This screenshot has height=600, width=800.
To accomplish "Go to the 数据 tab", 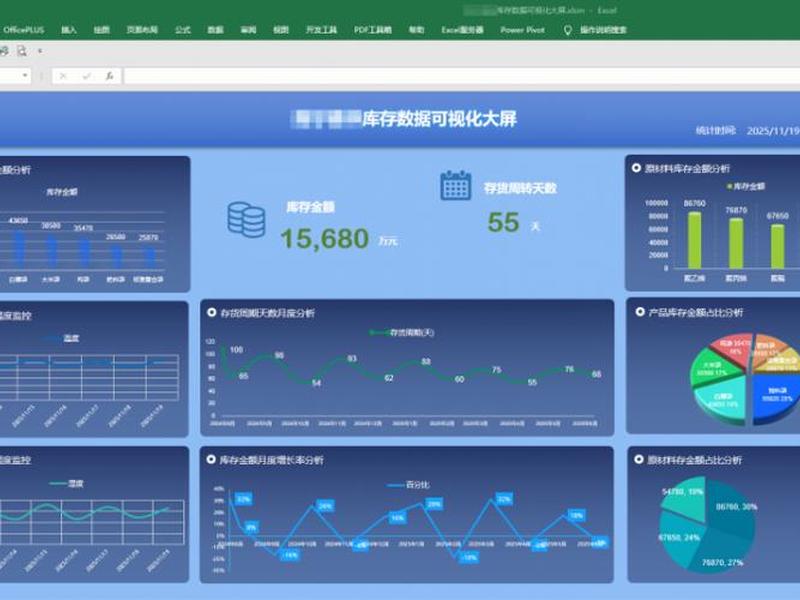I will click(x=215, y=30).
